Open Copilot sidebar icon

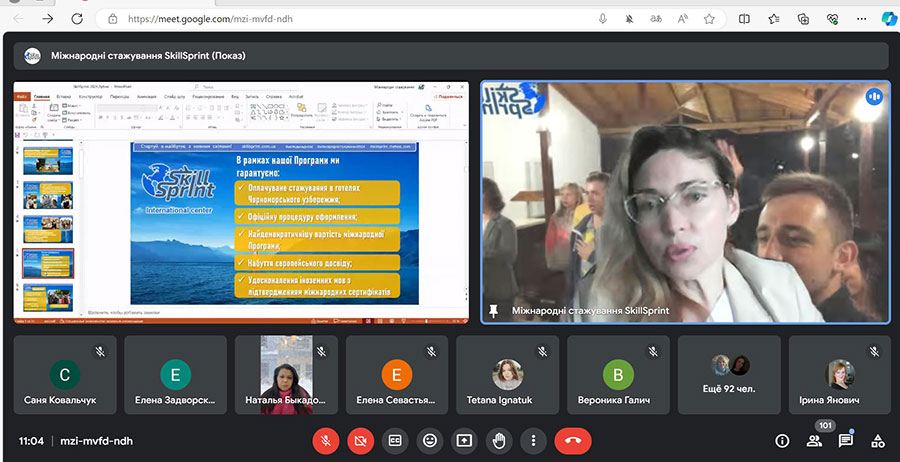[889, 18]
